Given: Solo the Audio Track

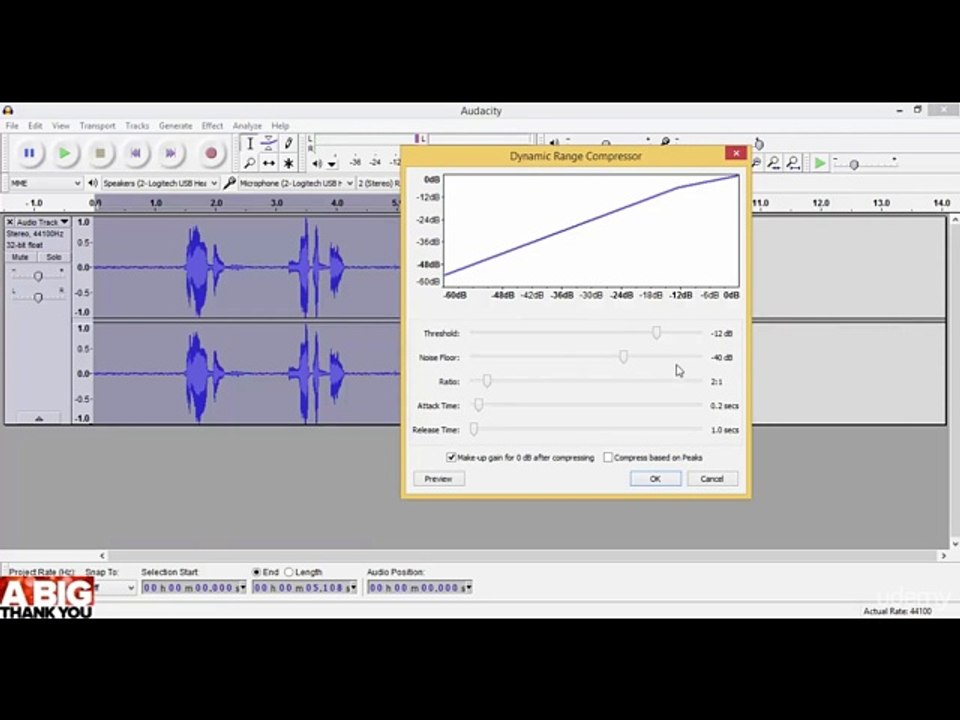Looking at the screenshot, I should click(x=54, y=257).
